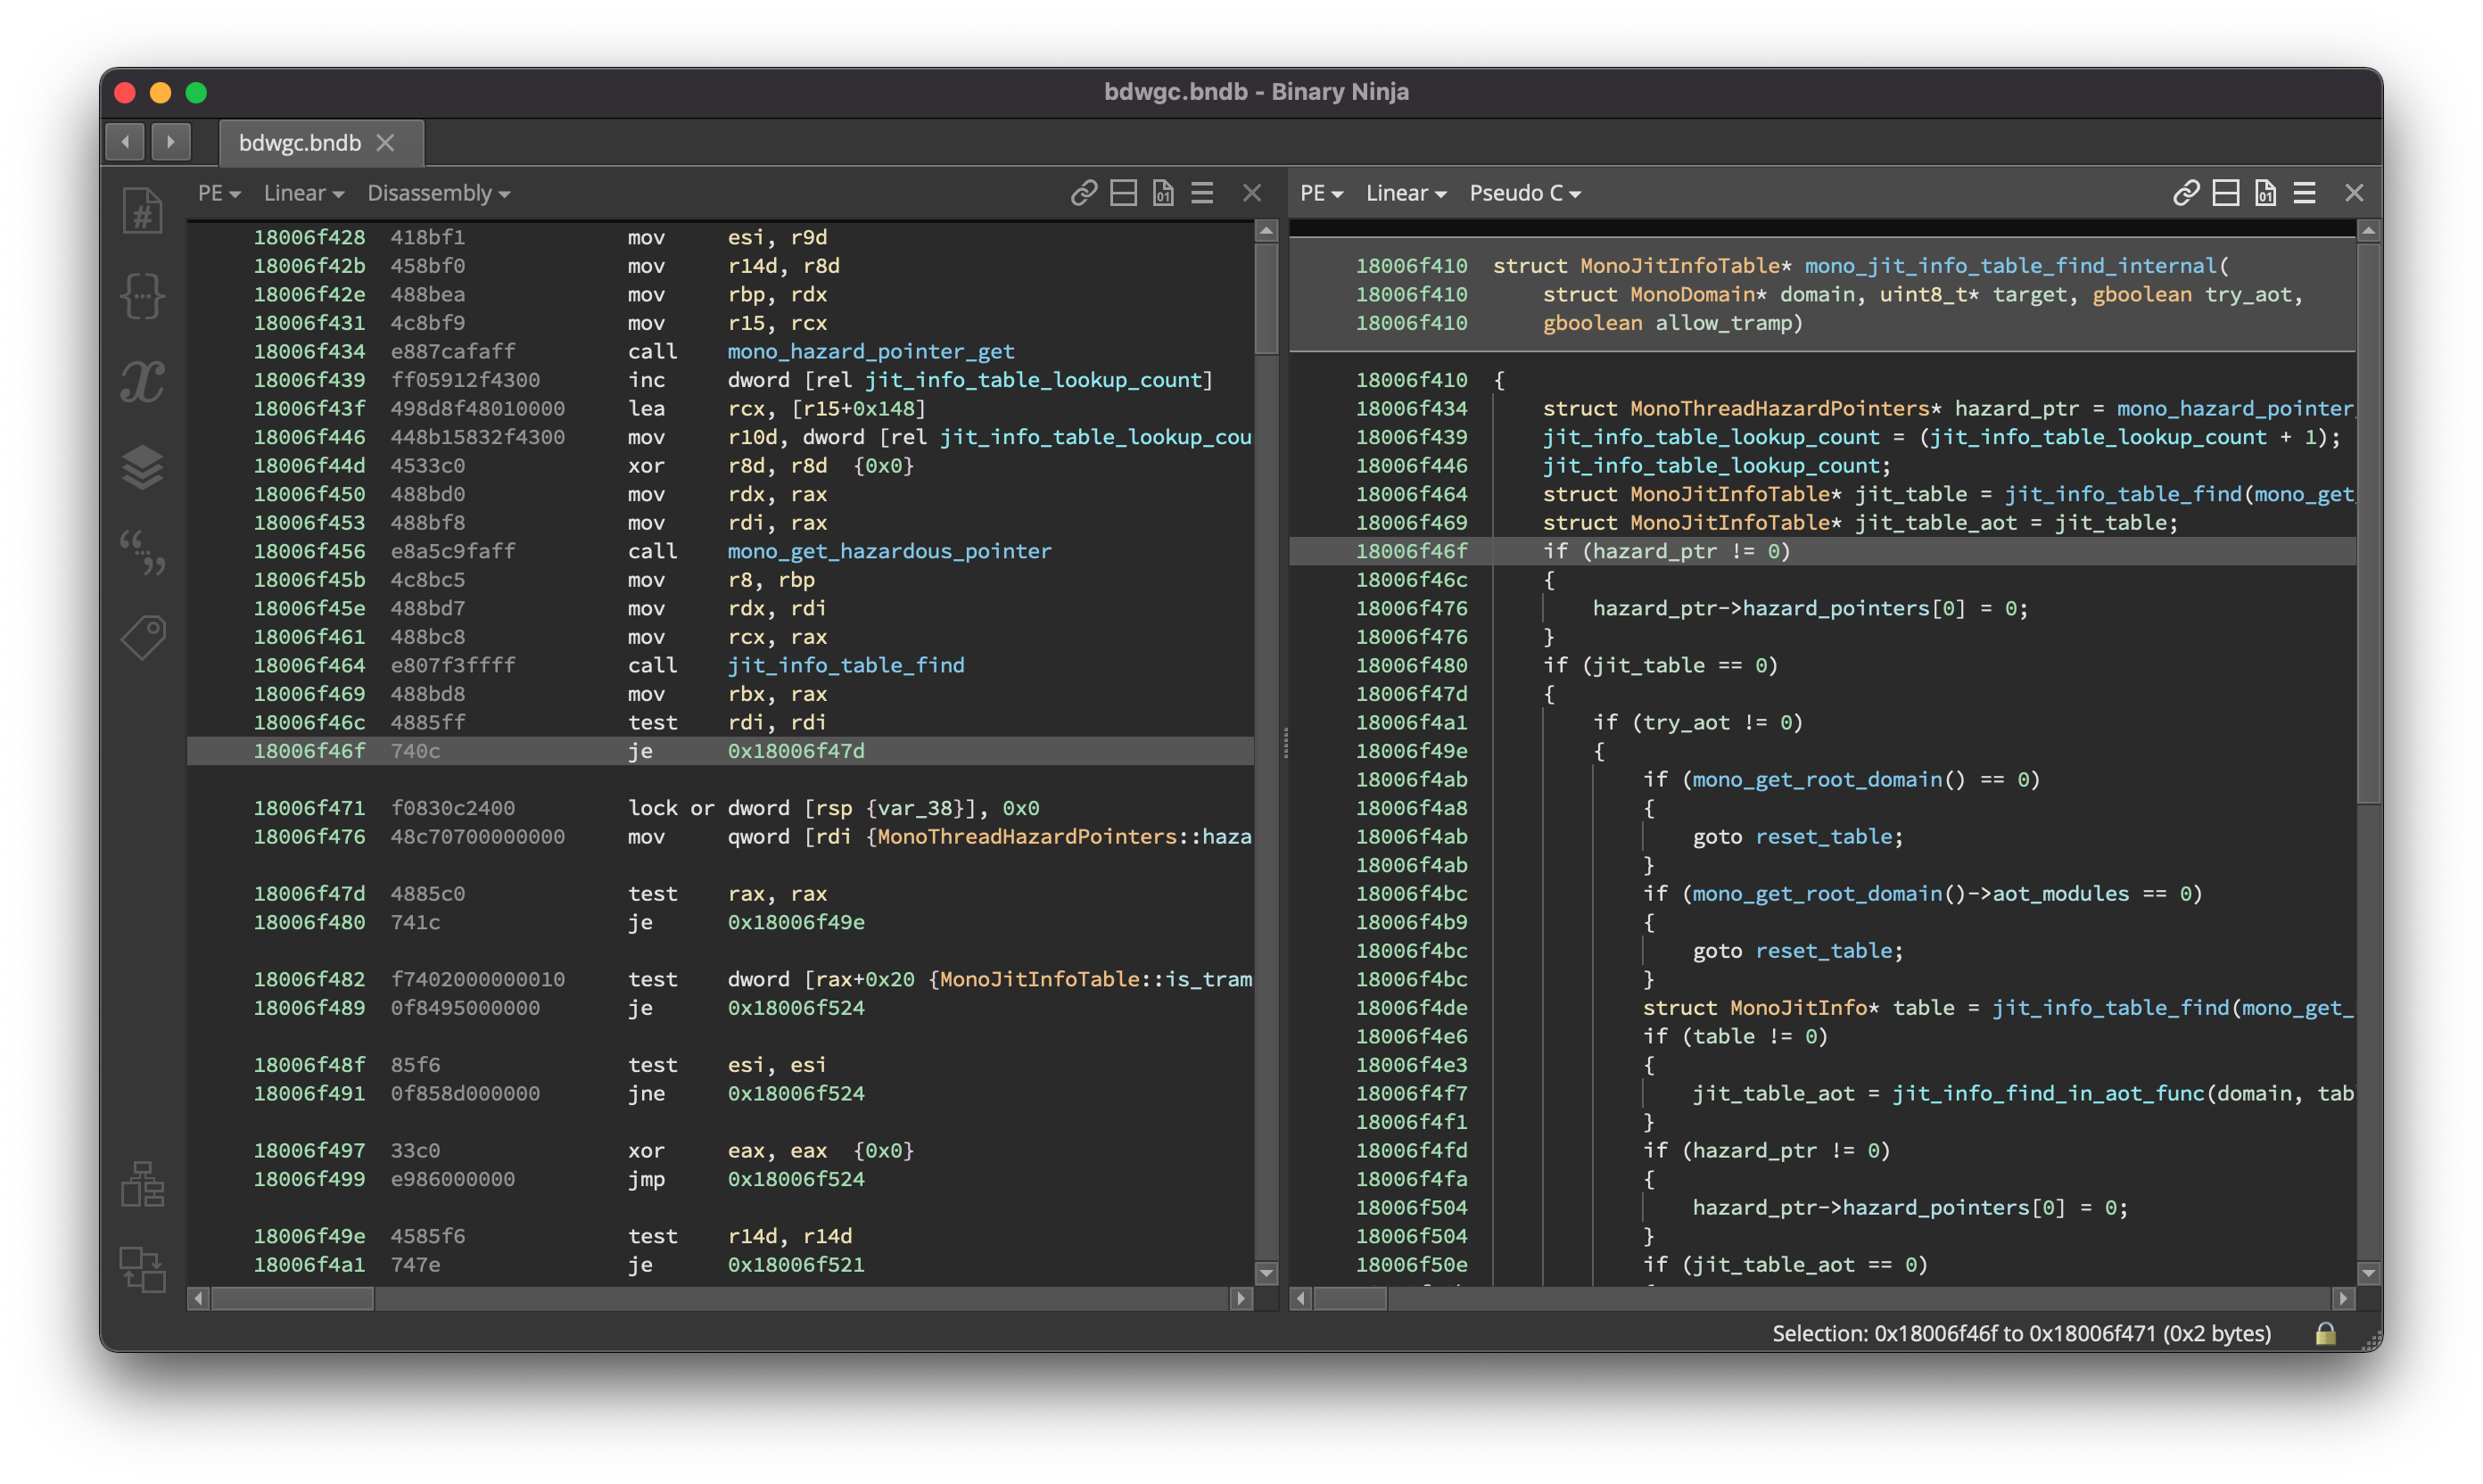Toggle the lock icon in the status bar
The height and width of the screenshot is (1484, 2483).
[2325, 1333]
